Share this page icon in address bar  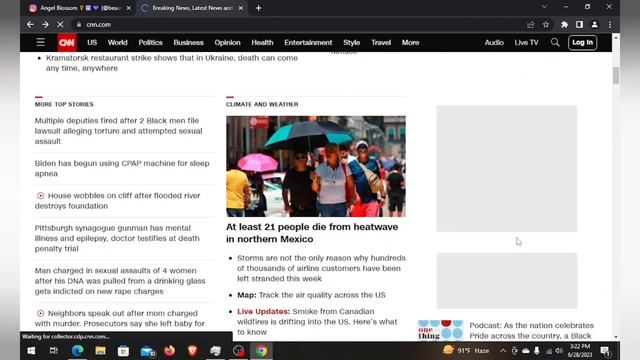531,24
